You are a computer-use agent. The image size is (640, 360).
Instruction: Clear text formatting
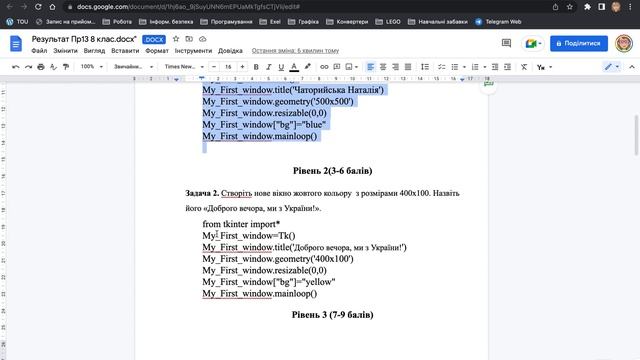tap(524, 67)
